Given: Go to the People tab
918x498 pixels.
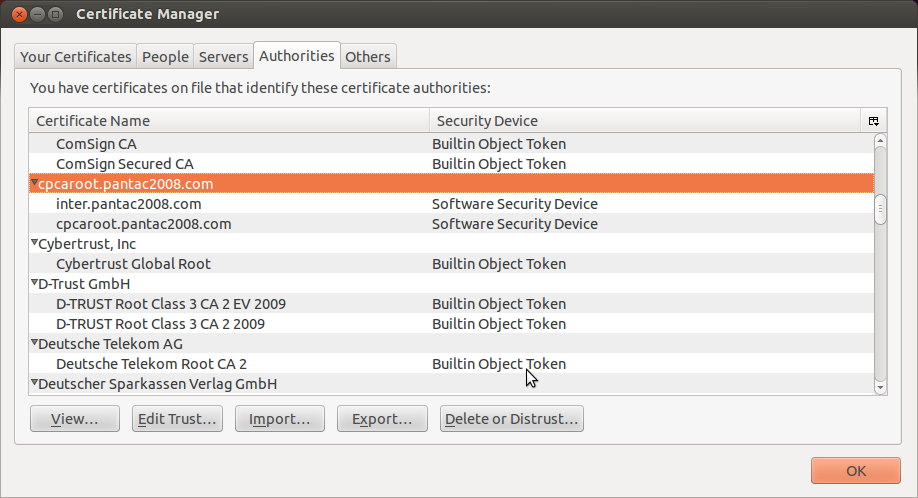Looking at the screenshot, I should [165, 57].
